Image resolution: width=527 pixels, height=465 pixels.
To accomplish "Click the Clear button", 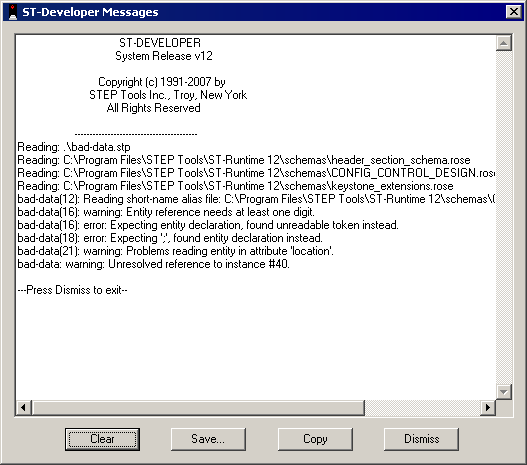I will pyautogui.click(x=103, y=439).
